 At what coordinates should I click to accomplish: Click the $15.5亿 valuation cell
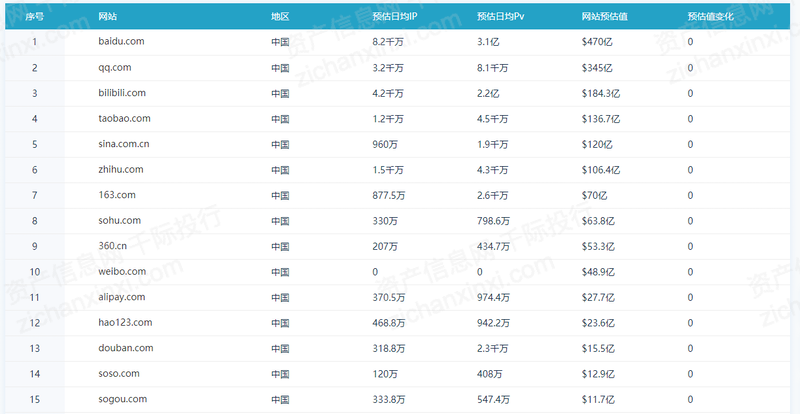[x=598, y=349]
